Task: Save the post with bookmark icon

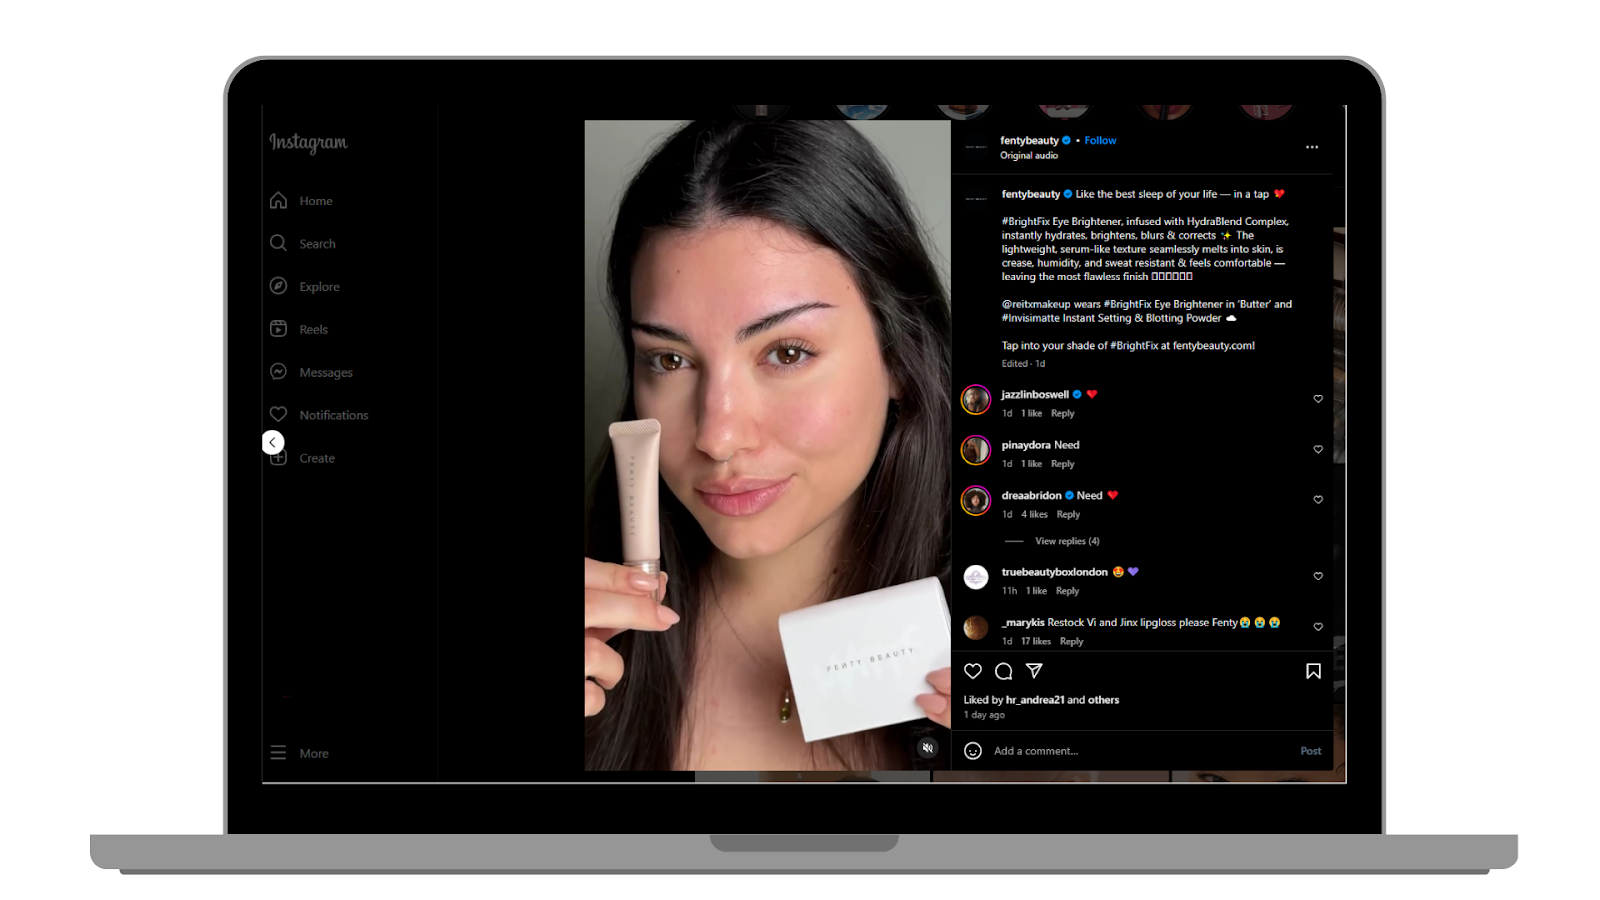Action: pyautogui.click(x=1313, y=671)
